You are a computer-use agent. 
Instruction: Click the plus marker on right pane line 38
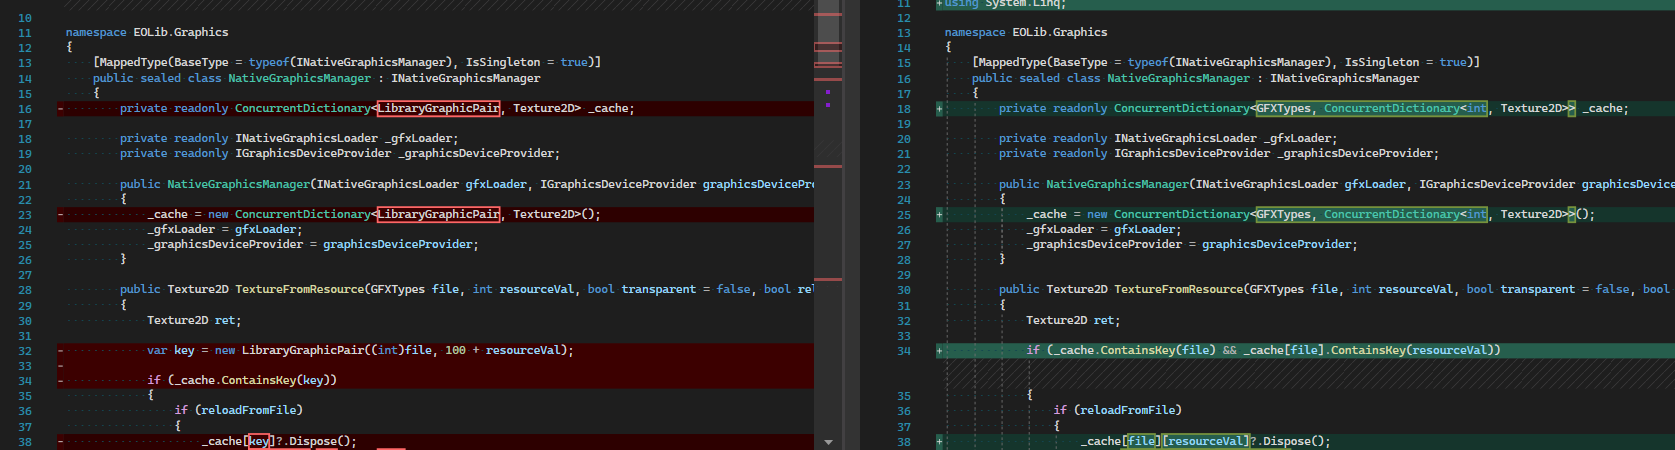click(939, 442)
